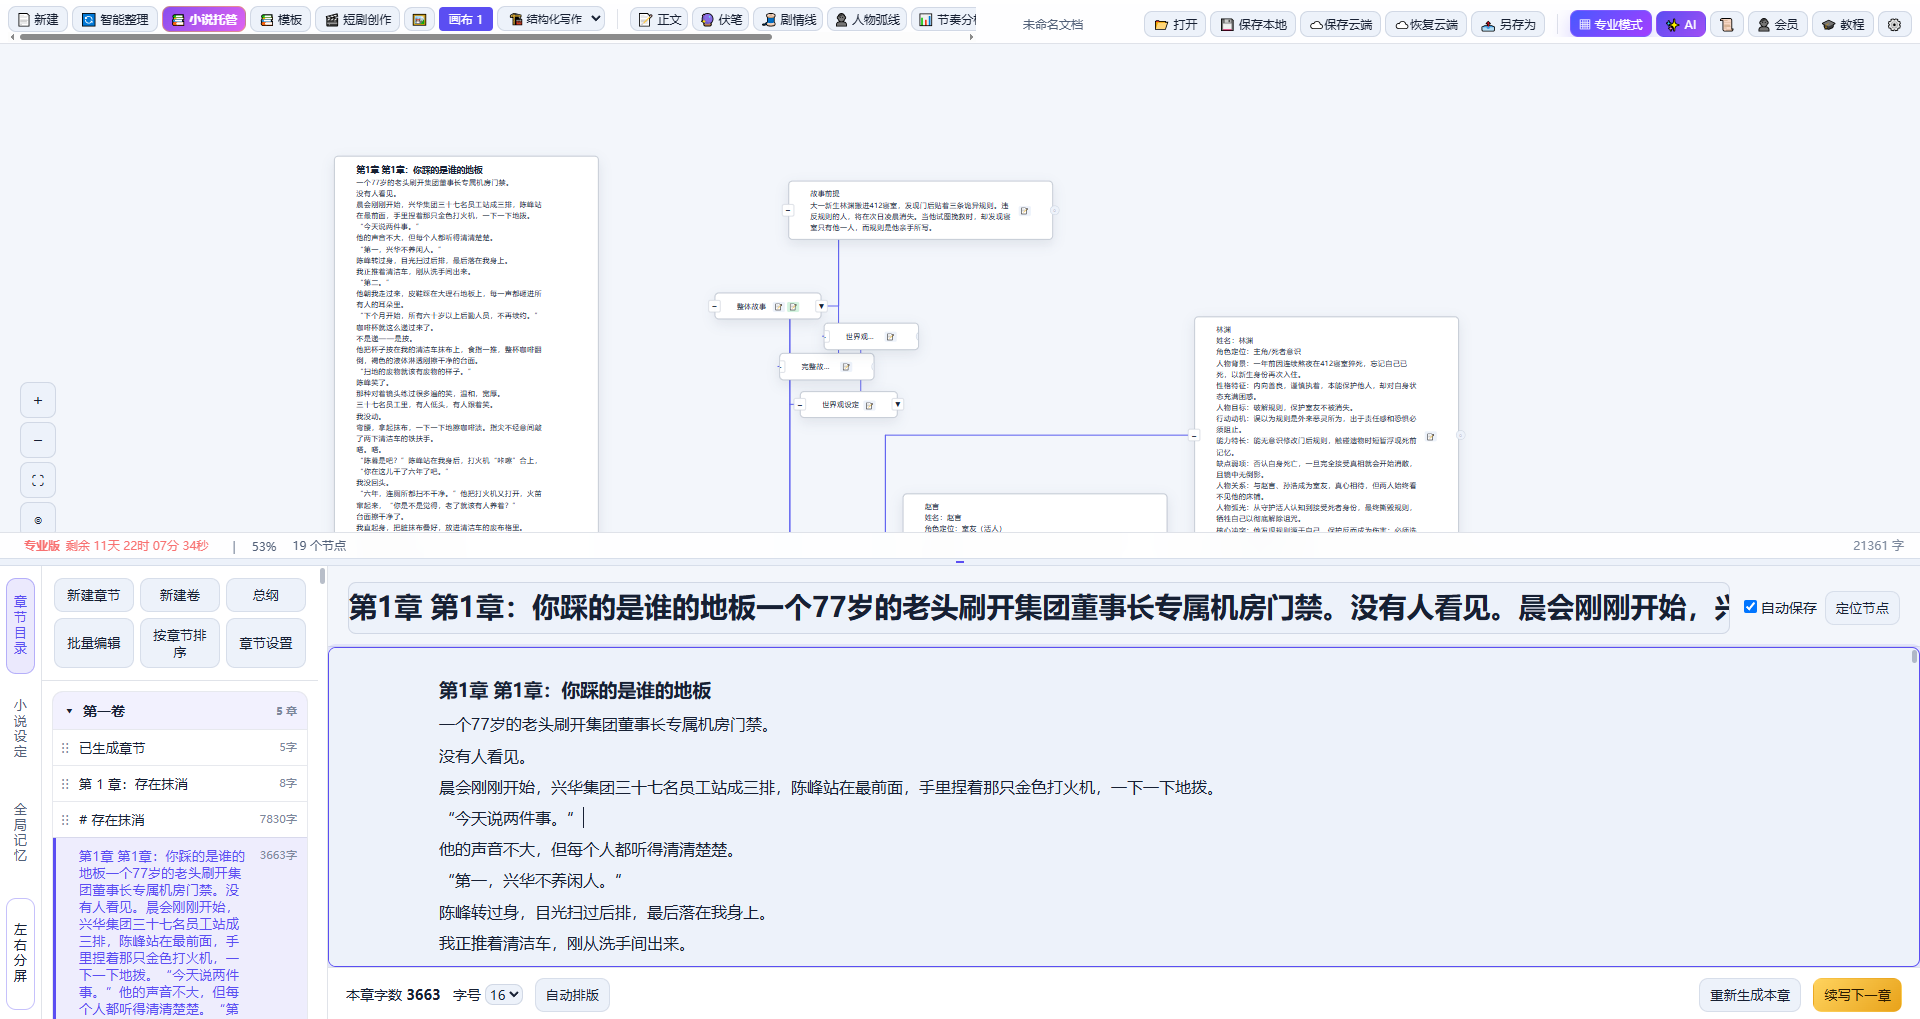
Task: Activate 小说托管 novel hosting
Action: coord(204,19)
